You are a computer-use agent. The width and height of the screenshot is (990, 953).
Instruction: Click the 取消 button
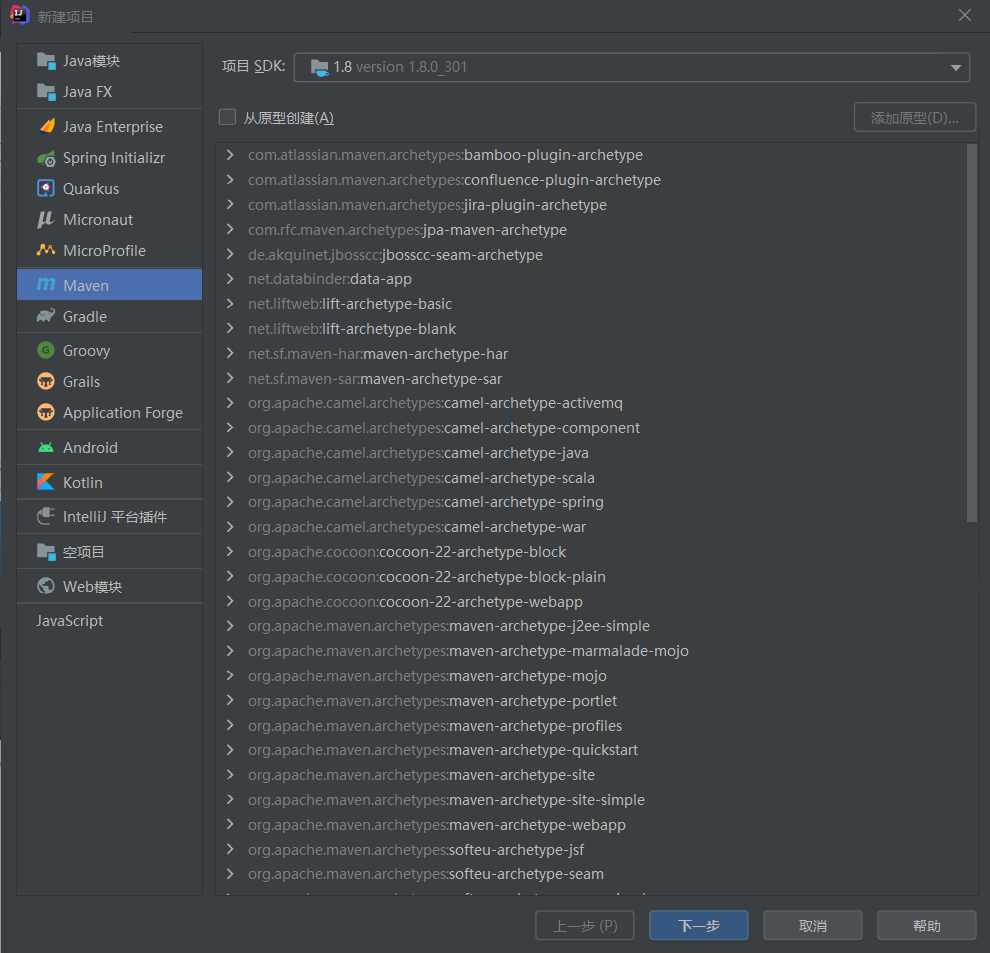tap(813, 925)
